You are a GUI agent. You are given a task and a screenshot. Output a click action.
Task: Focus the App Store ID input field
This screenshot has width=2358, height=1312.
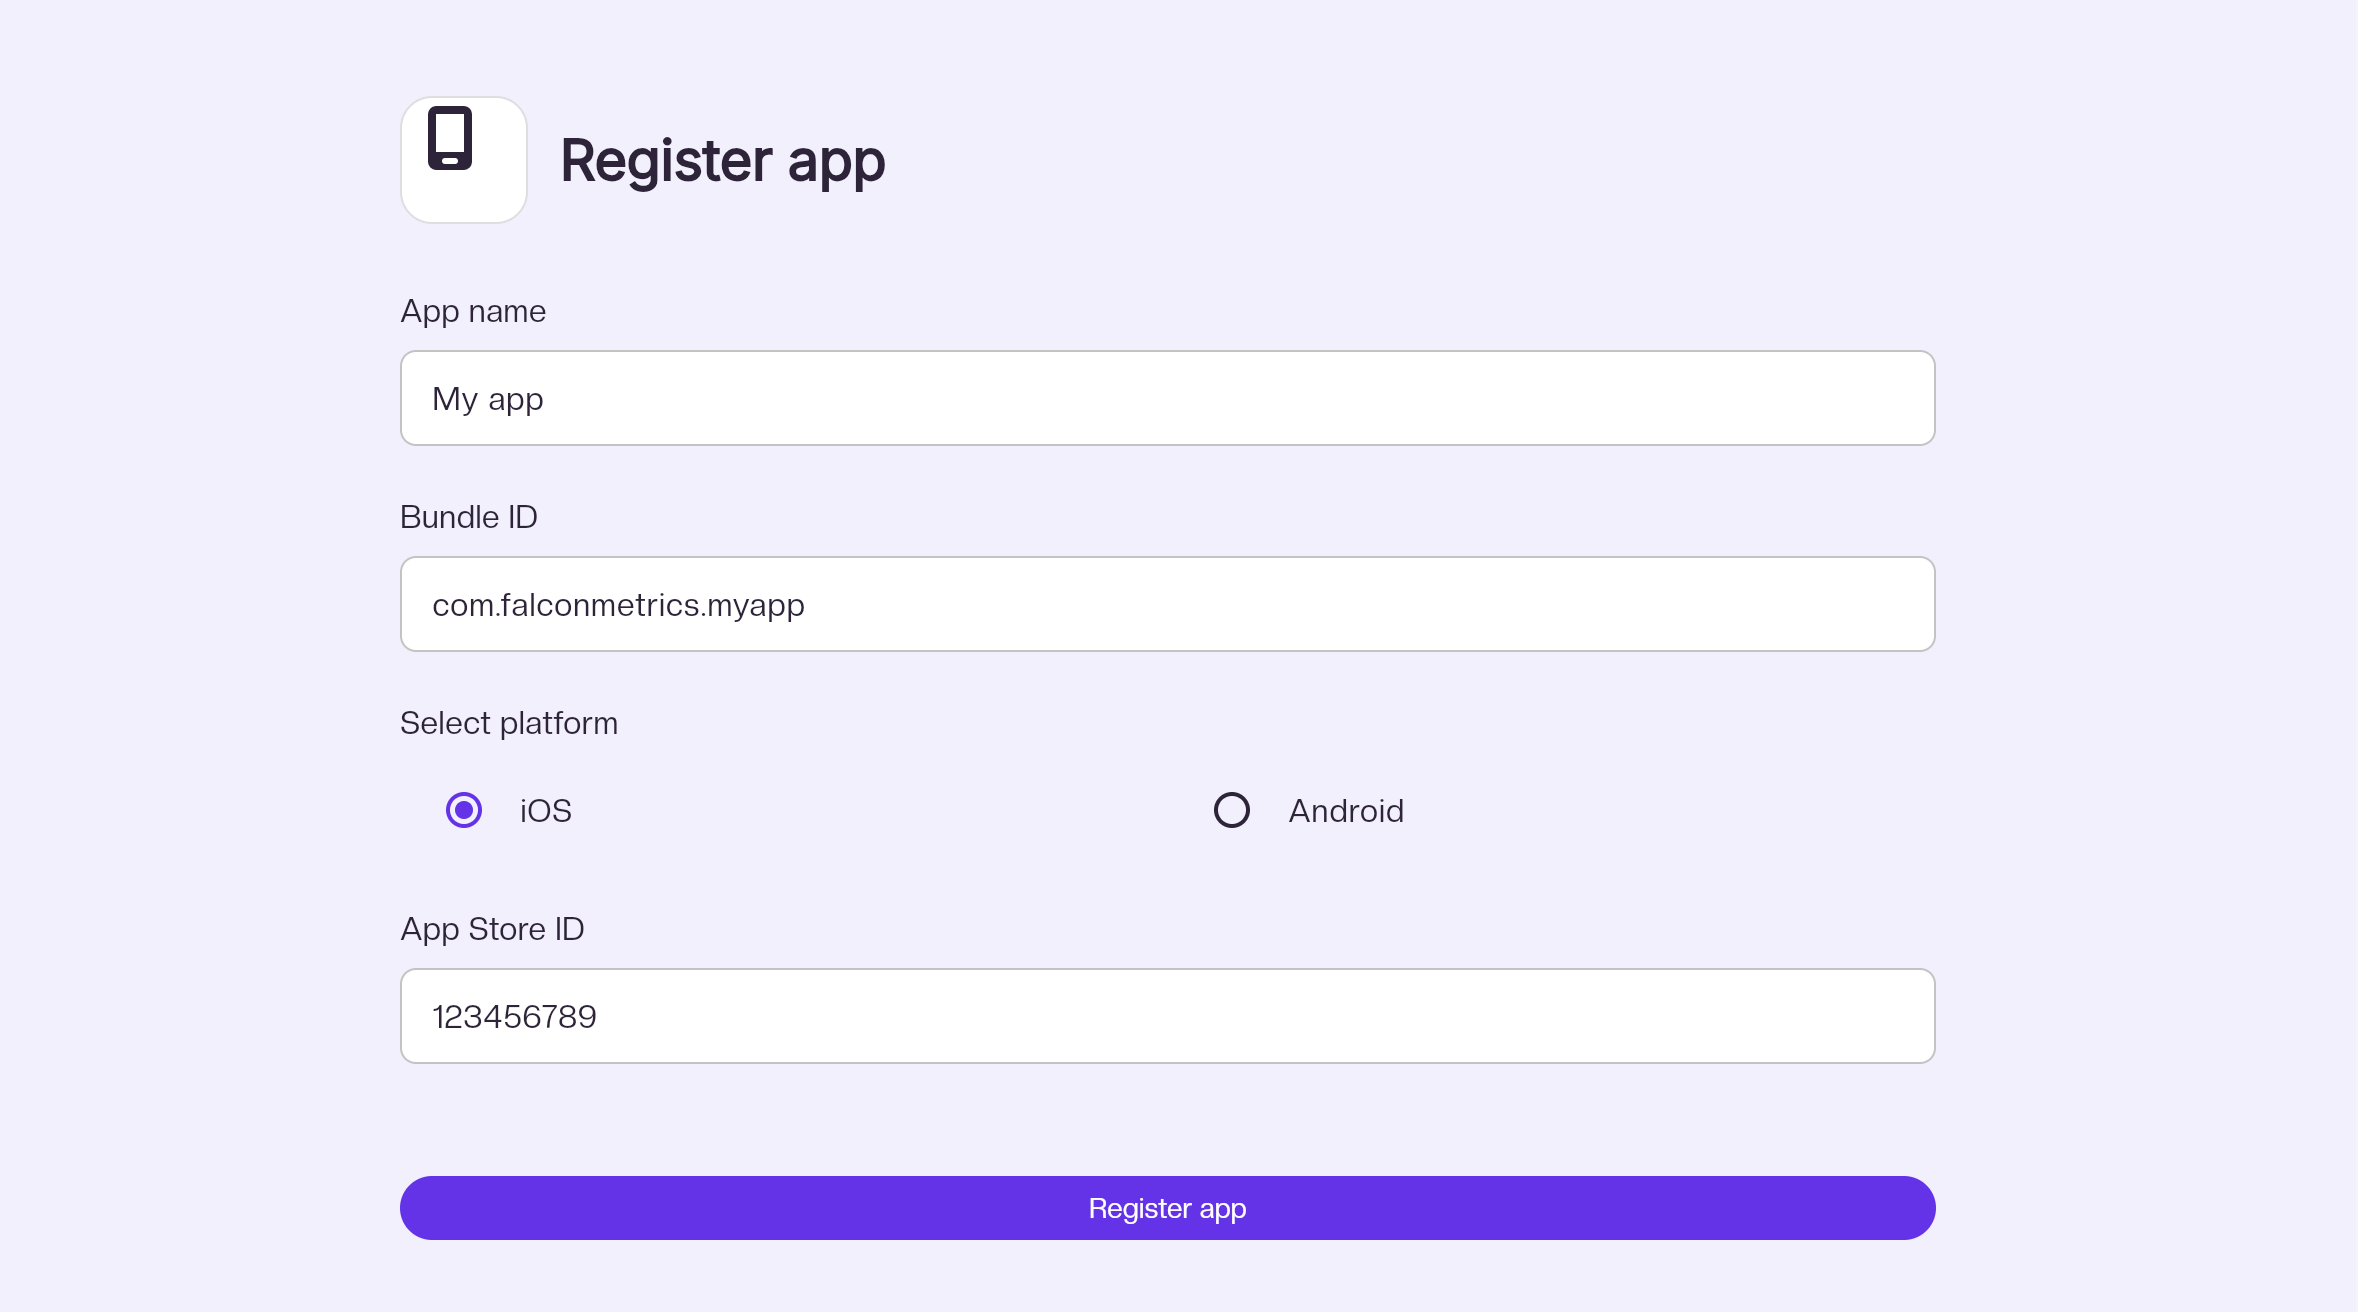click(x=1167, y=1016)
